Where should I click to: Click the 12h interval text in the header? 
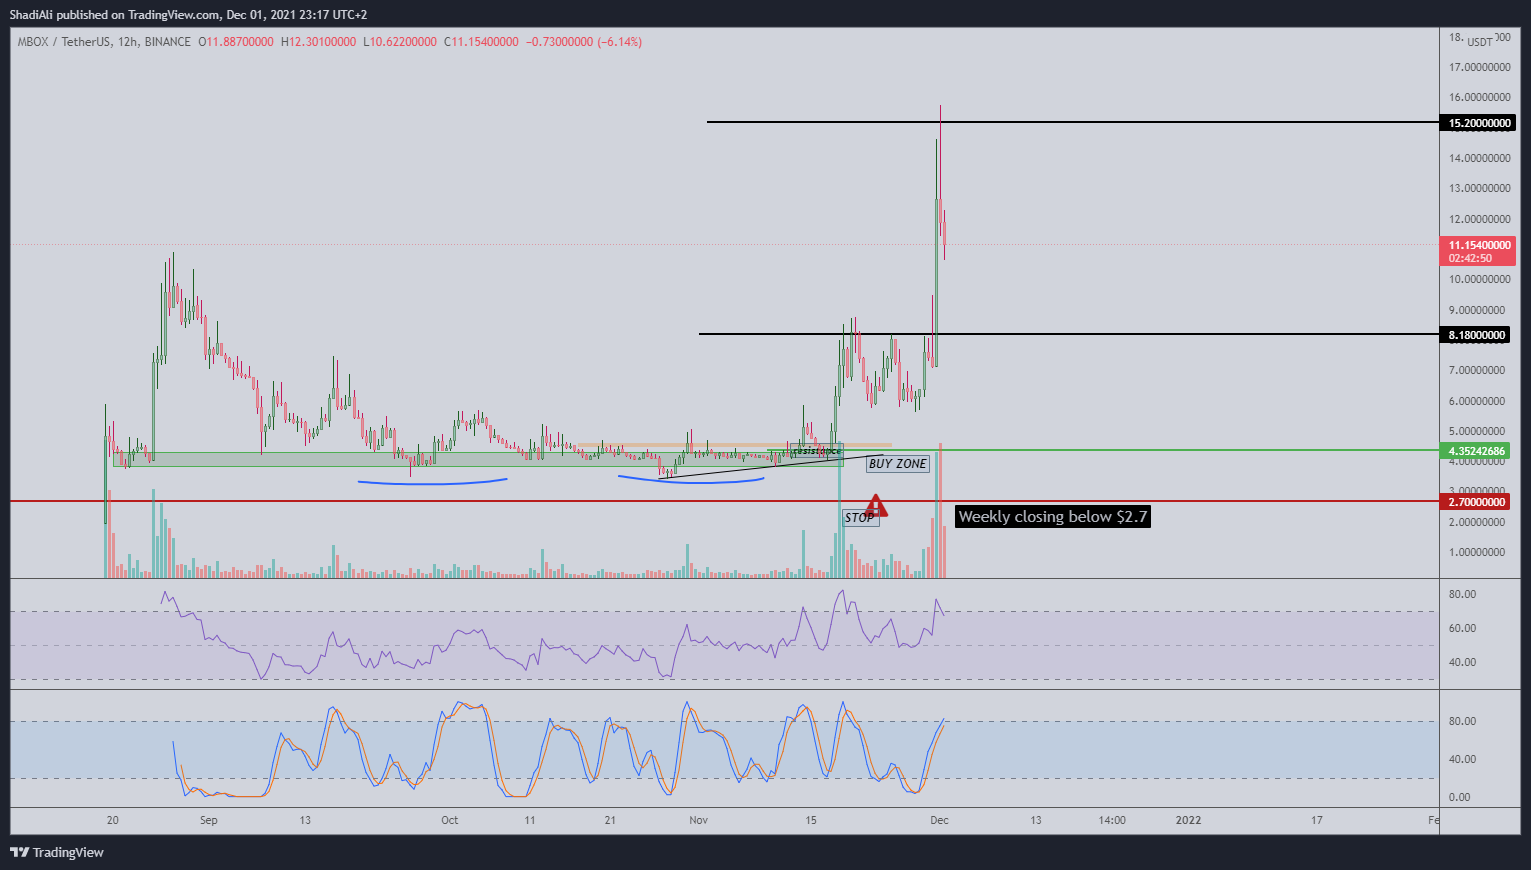[127, 42]
